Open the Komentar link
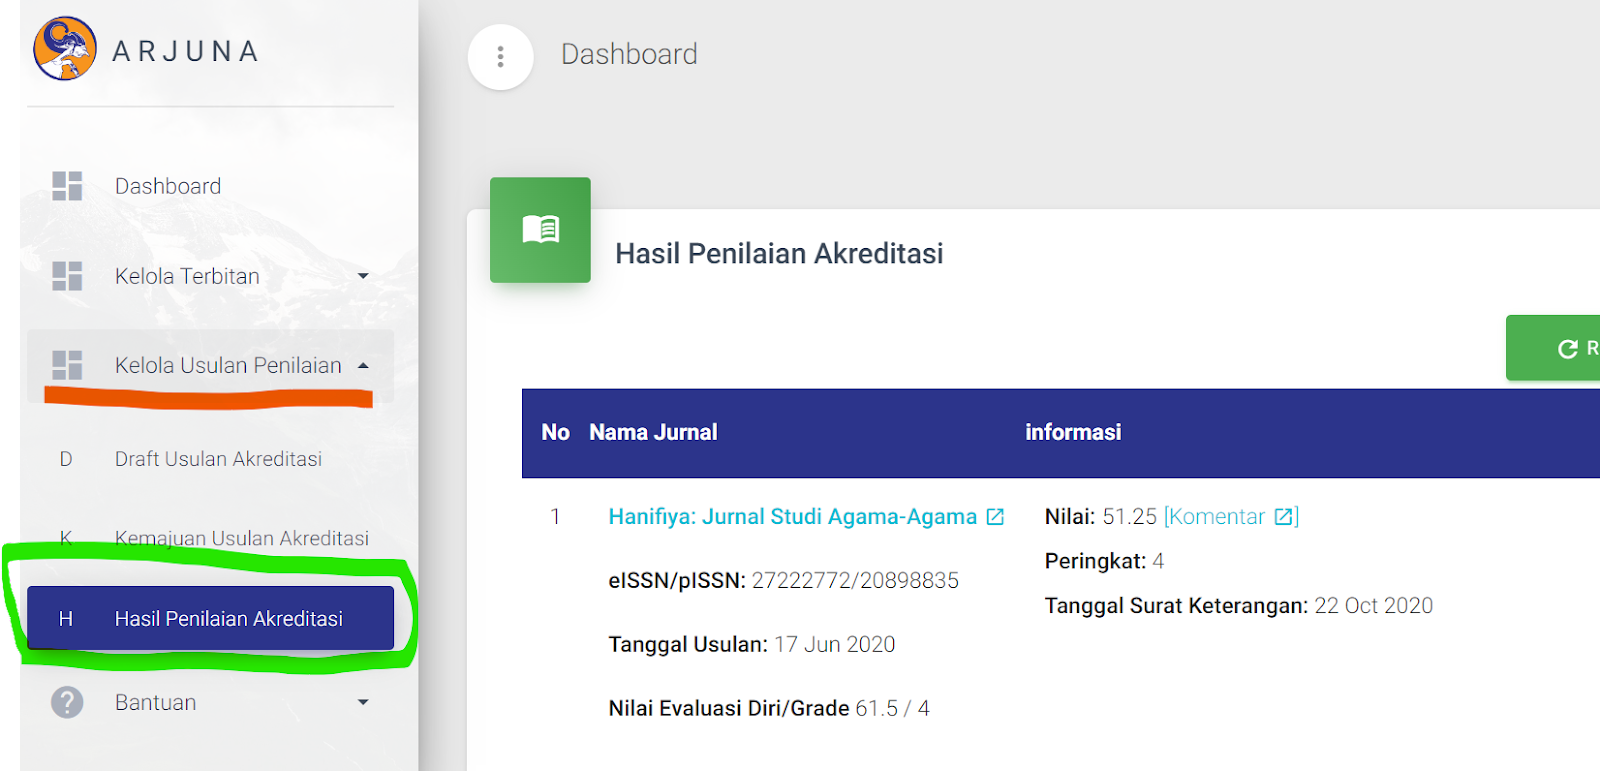 tap(1217, 517)
